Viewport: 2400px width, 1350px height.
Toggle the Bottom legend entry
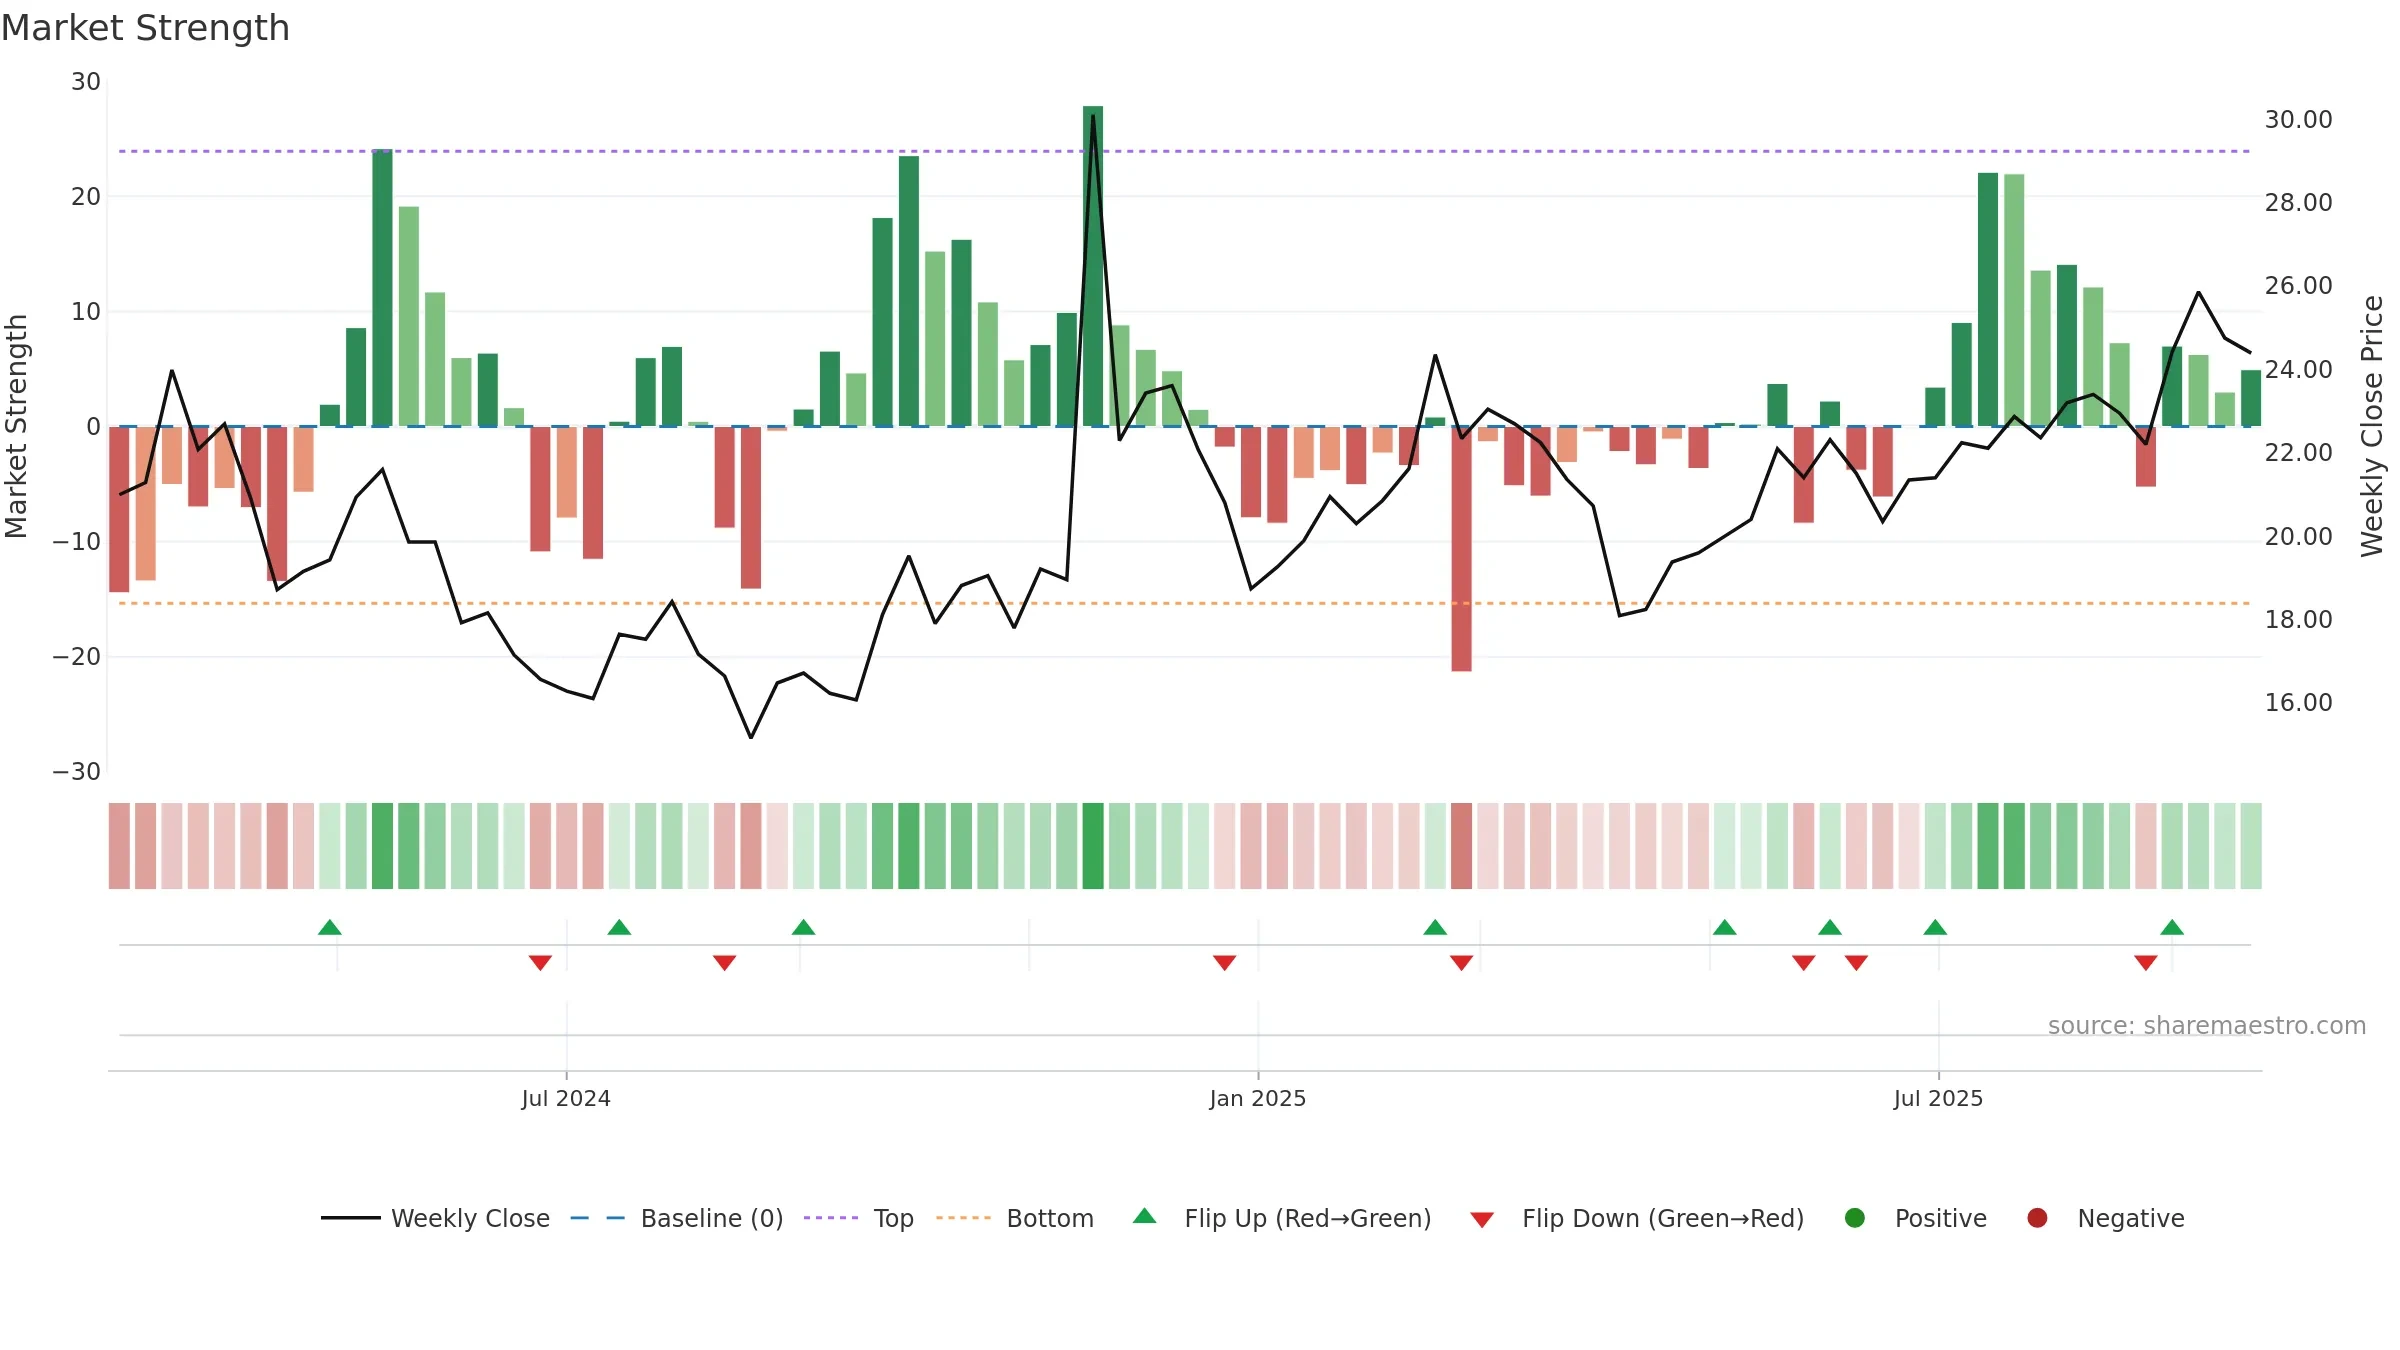pyautogui.click(x=1015, y=1218)
